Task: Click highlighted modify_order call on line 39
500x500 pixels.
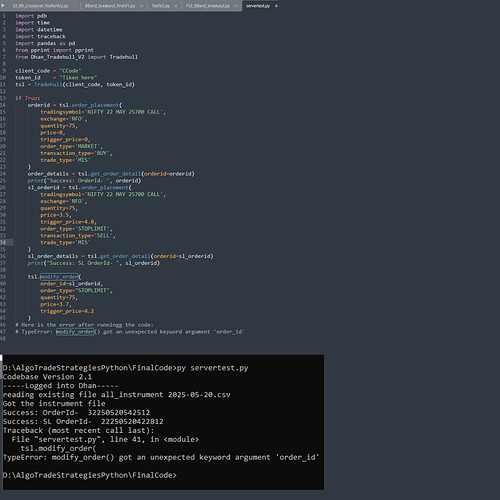Action: click(59, 277)
